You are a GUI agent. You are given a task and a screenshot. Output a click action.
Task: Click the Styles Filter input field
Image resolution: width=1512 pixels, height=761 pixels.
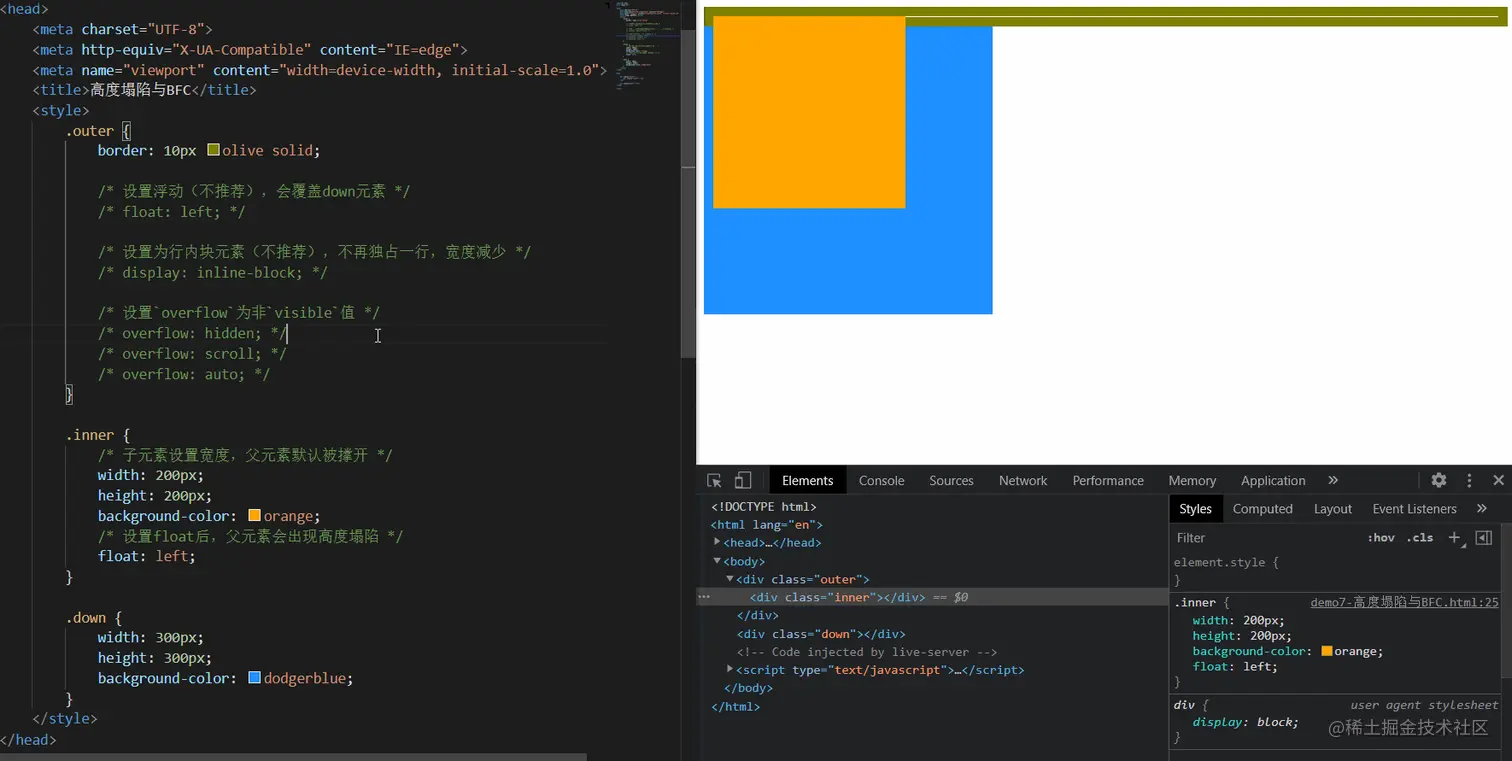click(1265, 538)
